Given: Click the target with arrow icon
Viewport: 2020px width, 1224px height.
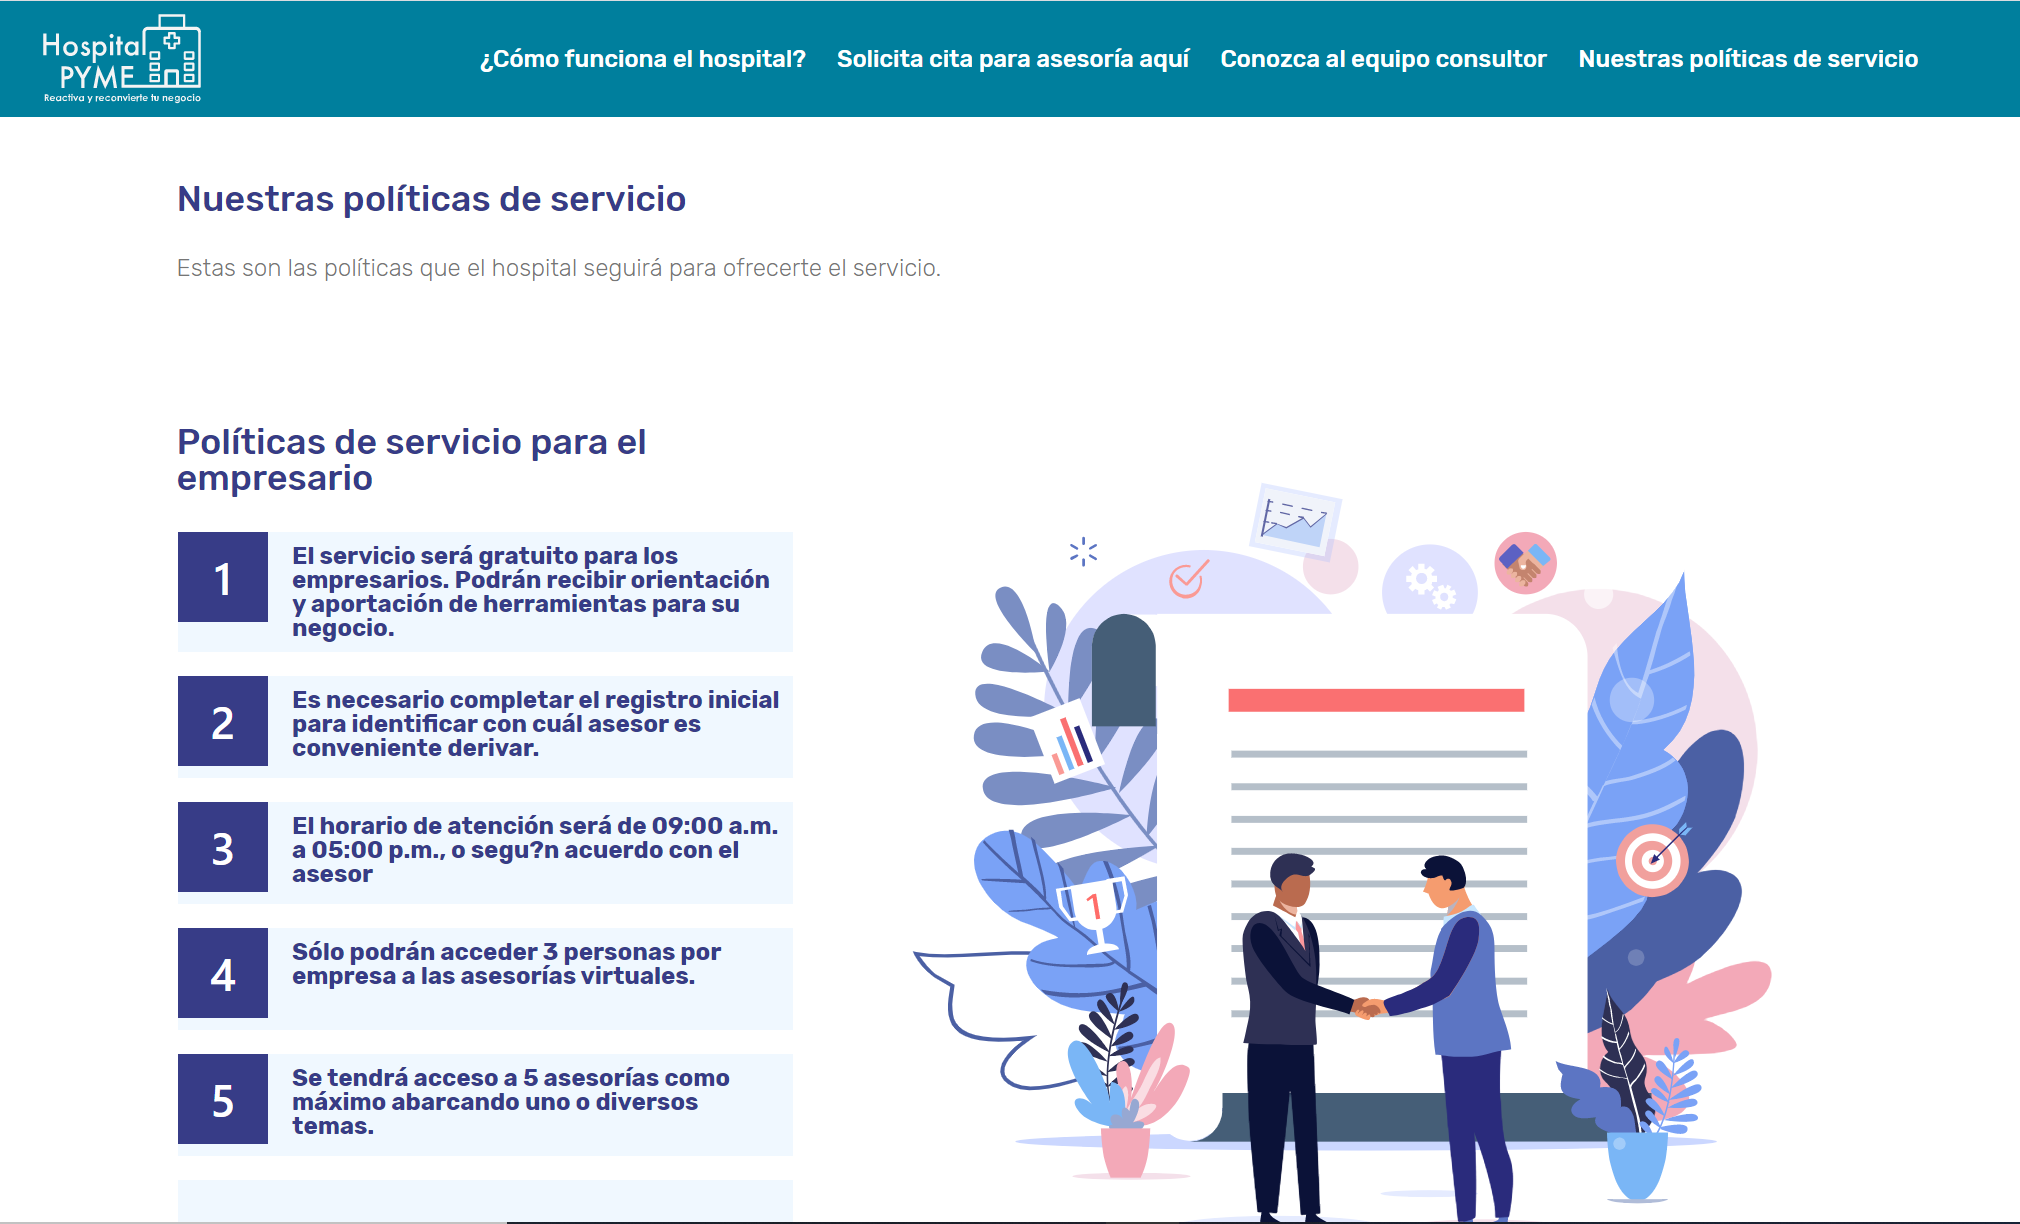Looking at the screenshot, I should coord(1653,859).
